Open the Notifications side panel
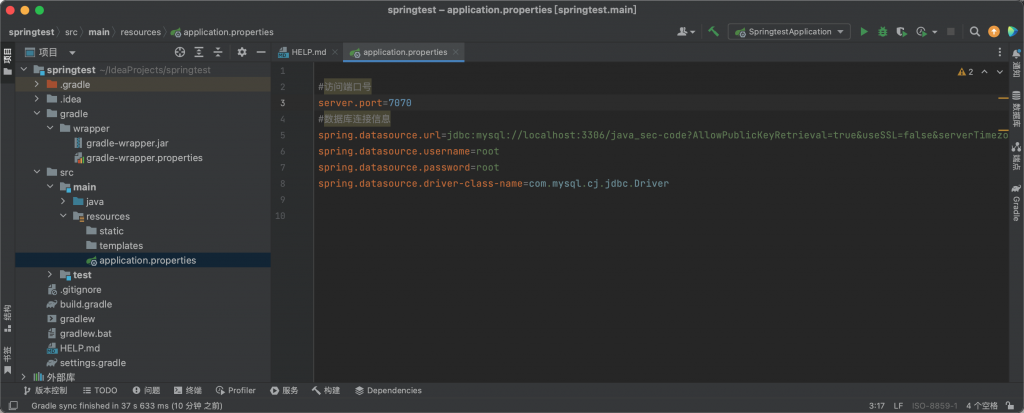Viewport: 1024px width, 413px height. (1016, 63)
